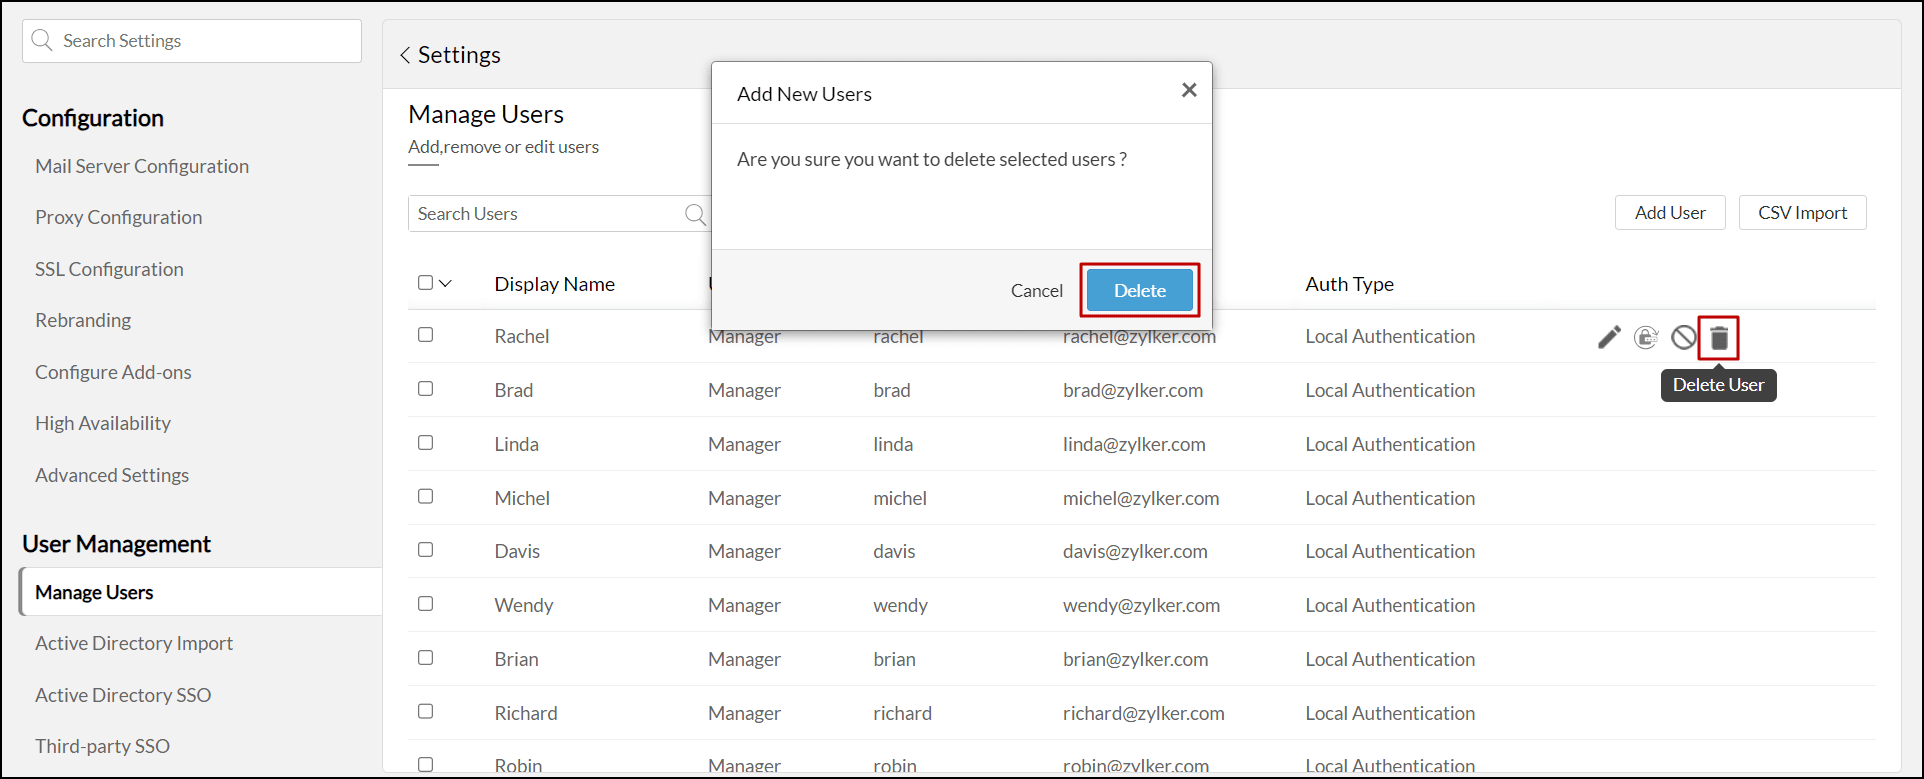
Task: Select Linda's row checkbox
Action: pos(426,443)
